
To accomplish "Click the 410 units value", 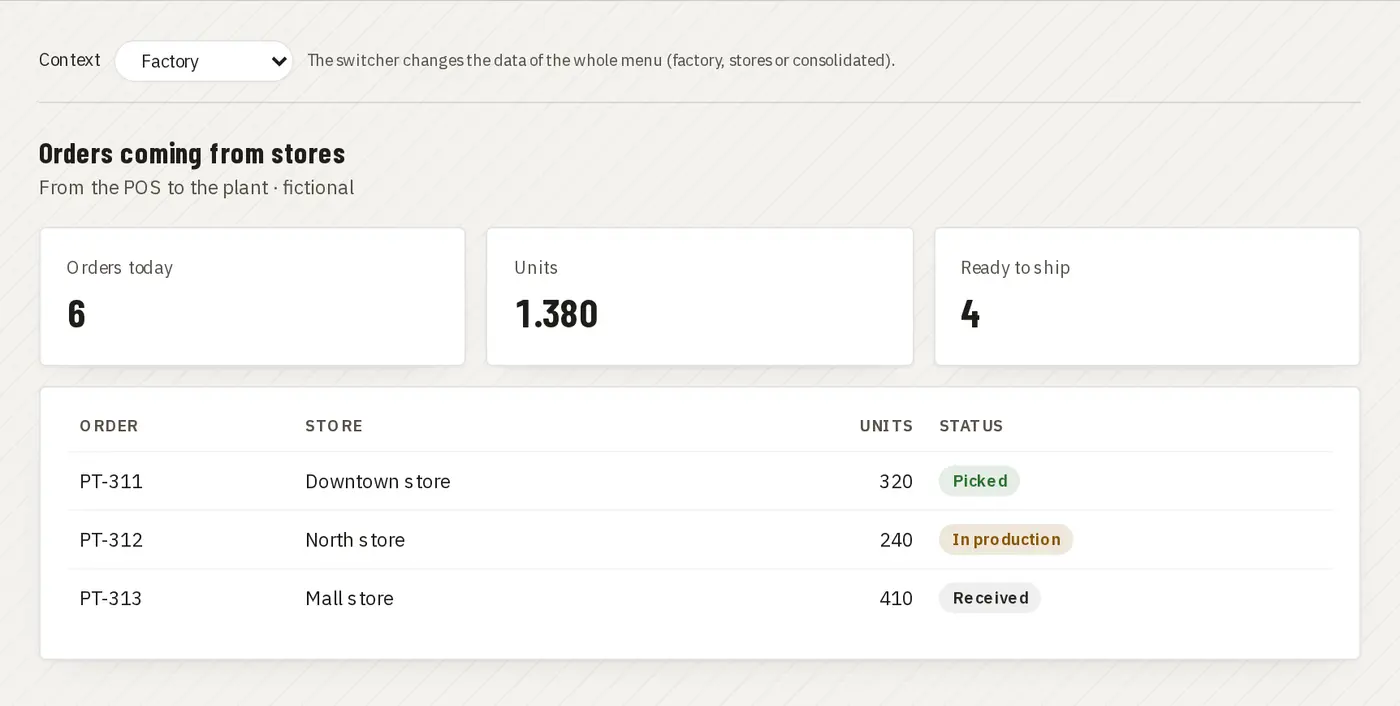I will click(896, 598).
